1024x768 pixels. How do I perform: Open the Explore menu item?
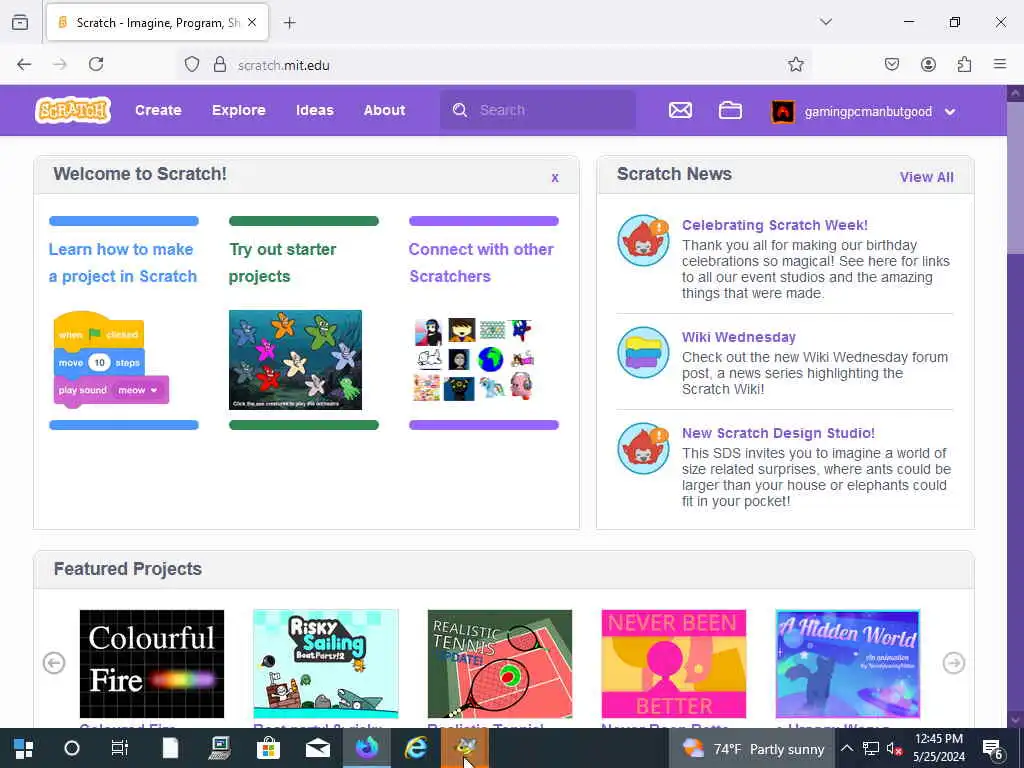pyautogui.click(x=238, y=110)
